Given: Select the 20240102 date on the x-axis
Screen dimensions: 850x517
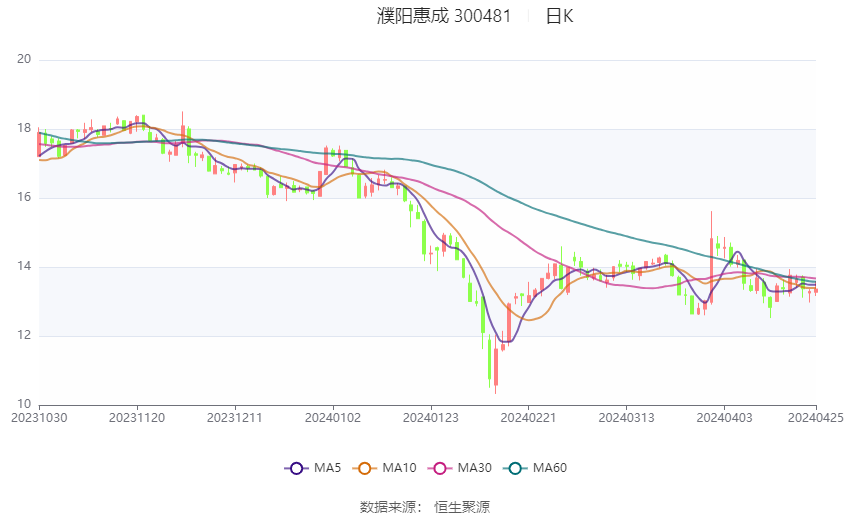Looking at the screenshot, I should [332, 418].
